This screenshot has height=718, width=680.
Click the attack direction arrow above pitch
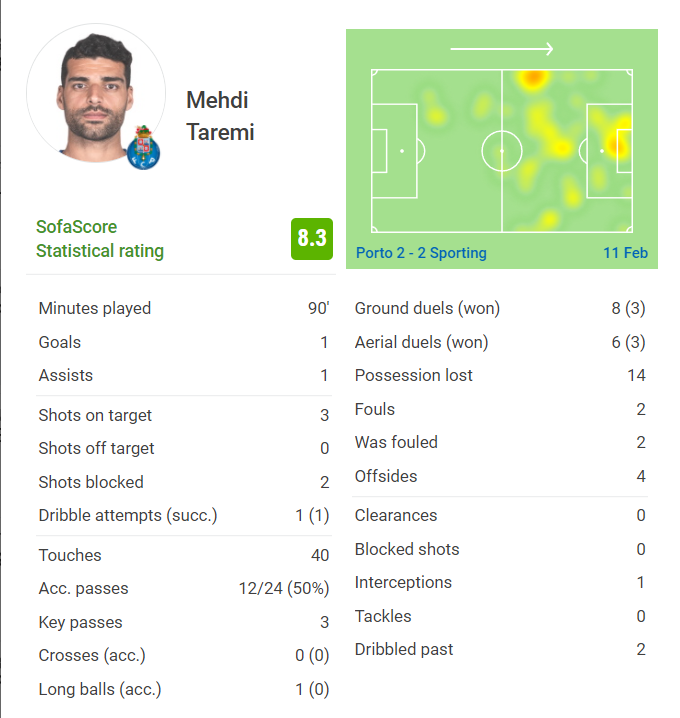[x=502, y=49]
